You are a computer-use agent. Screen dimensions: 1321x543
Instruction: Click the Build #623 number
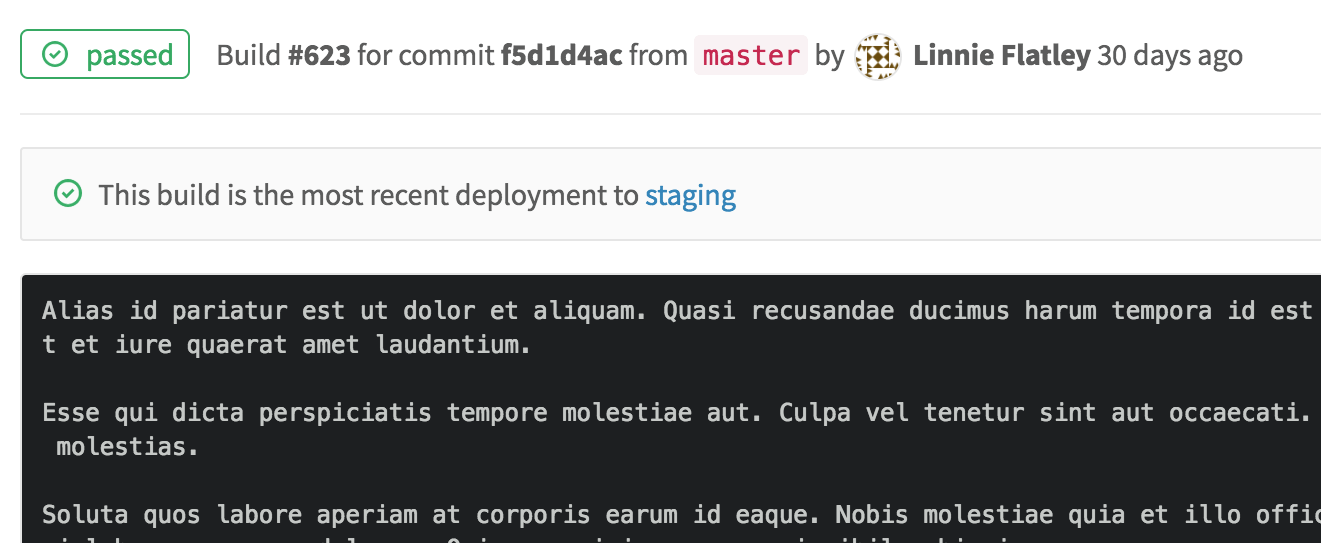(x=319, y=55)
